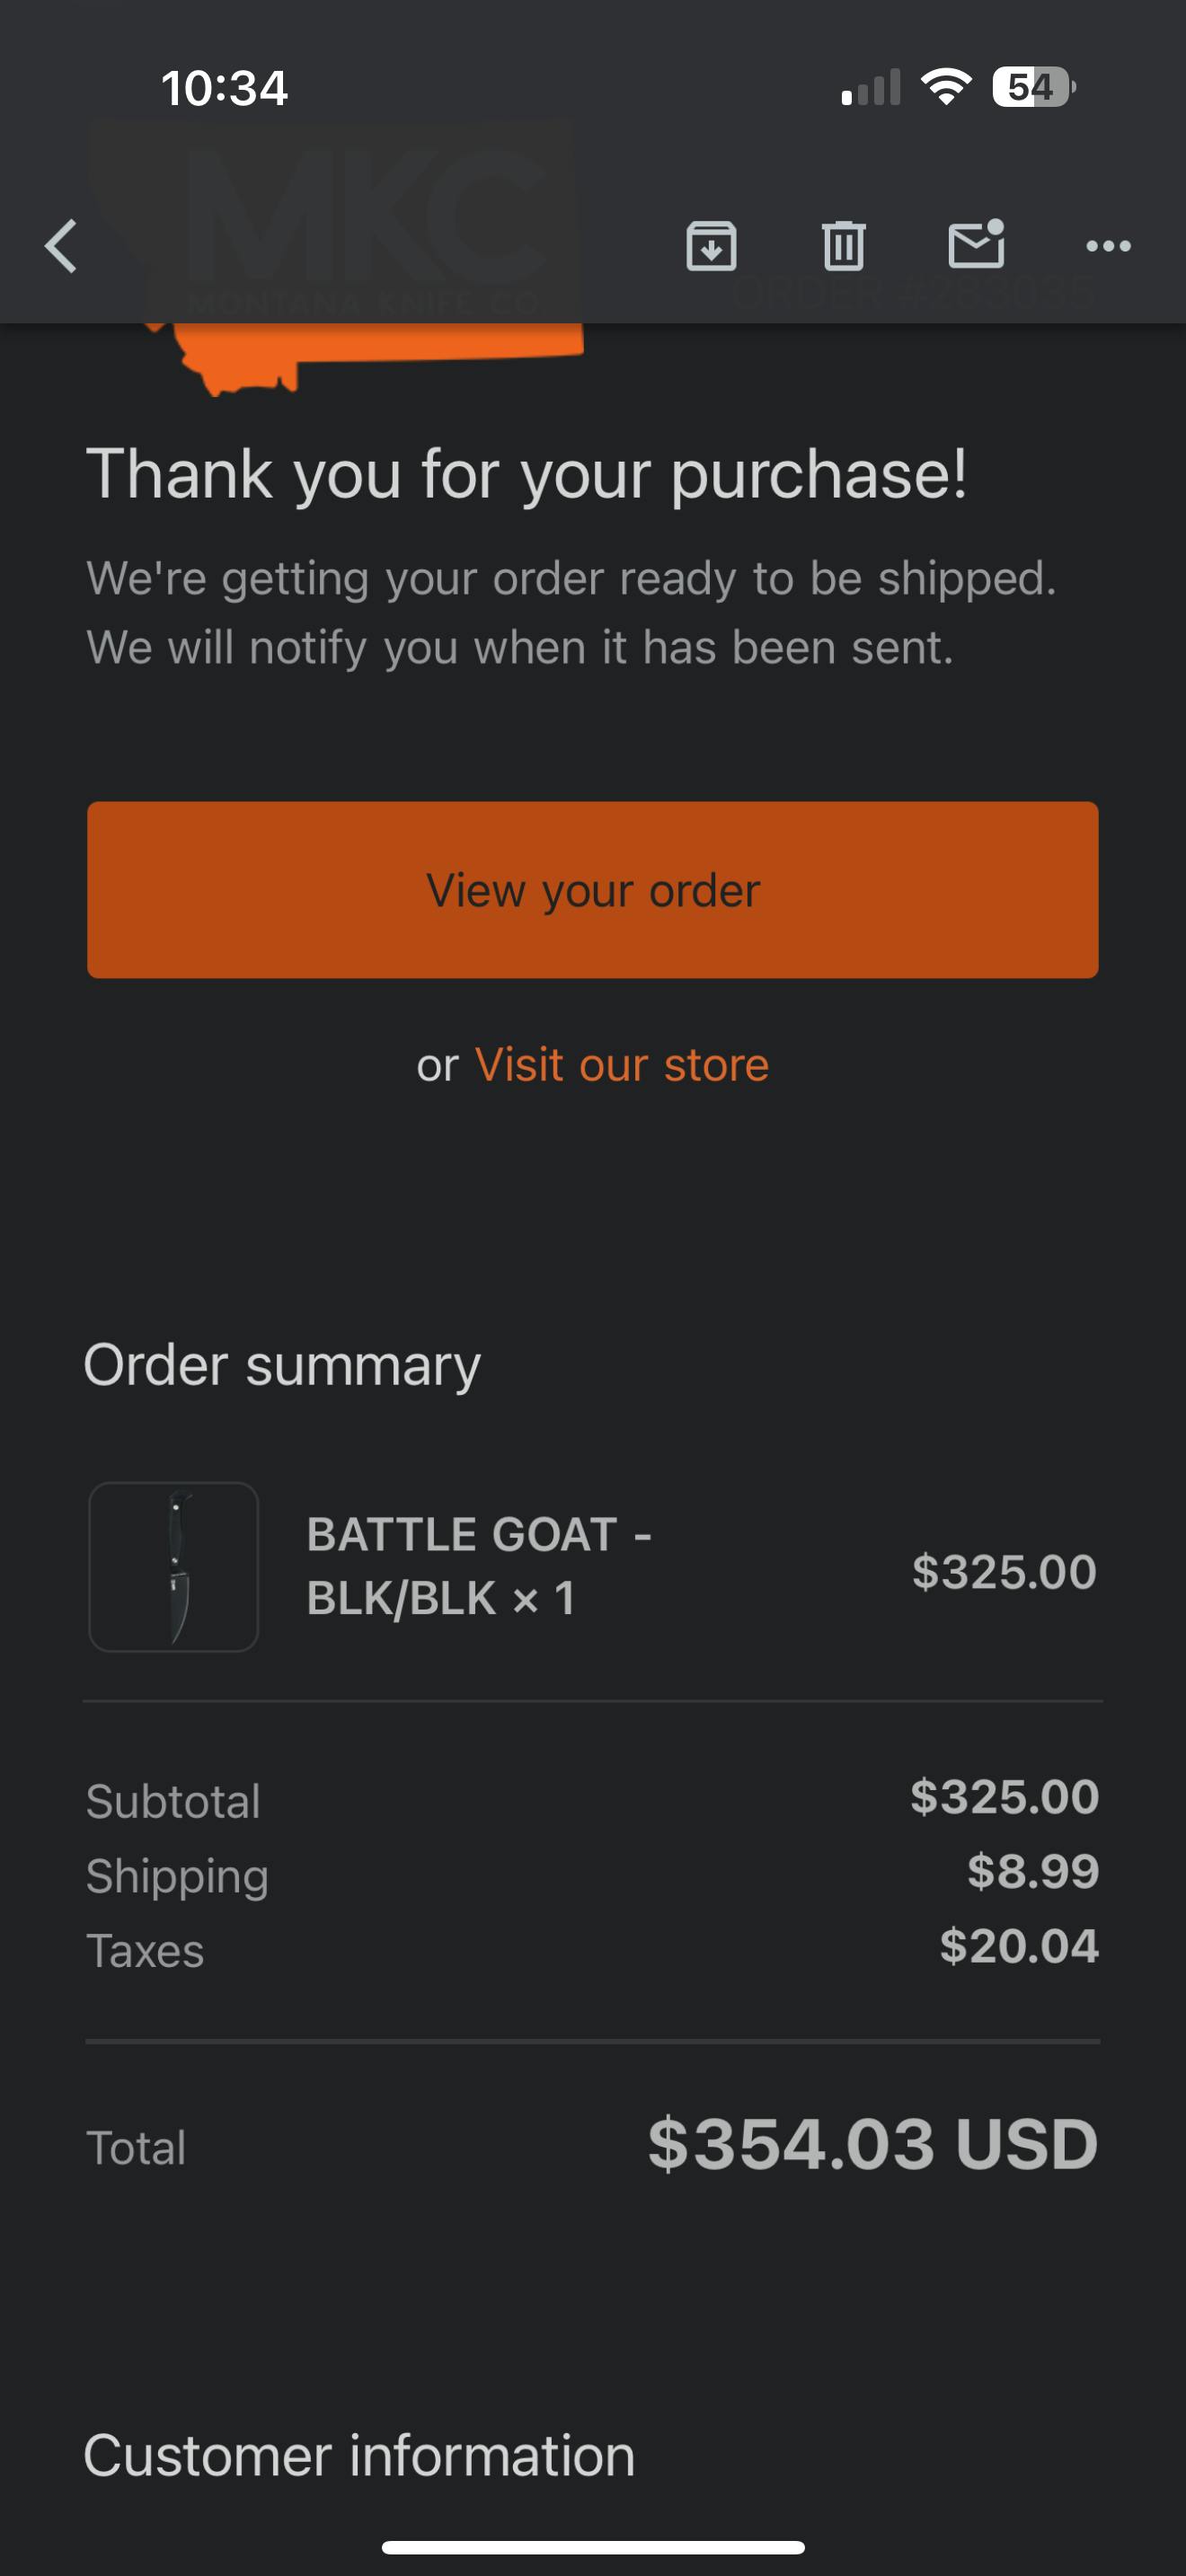Screen dimensions: 1186x2576
Task: Select the BATTLE GOAT - BLK/BLK product name
Action: [479, 1566]
